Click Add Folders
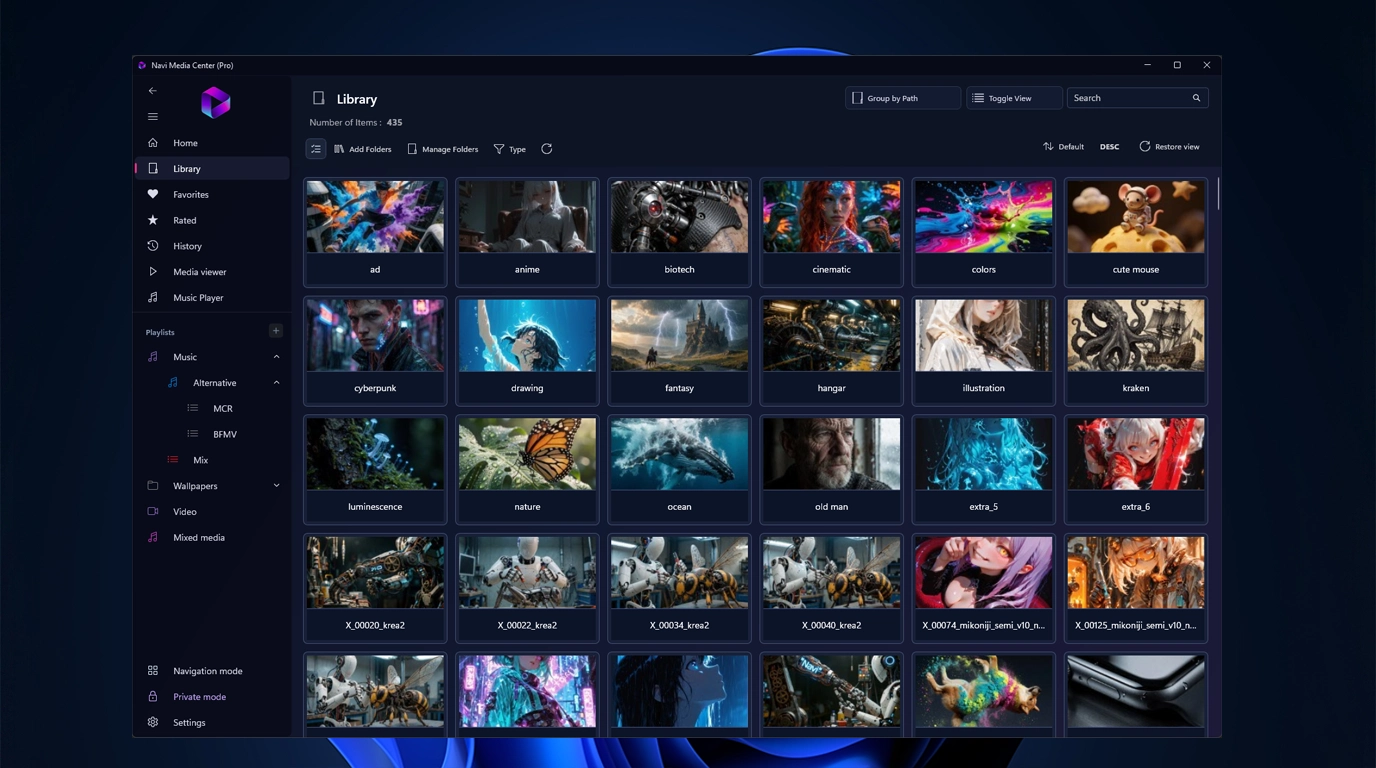This screenshot has width=1376, height=768. pos(363,149)
